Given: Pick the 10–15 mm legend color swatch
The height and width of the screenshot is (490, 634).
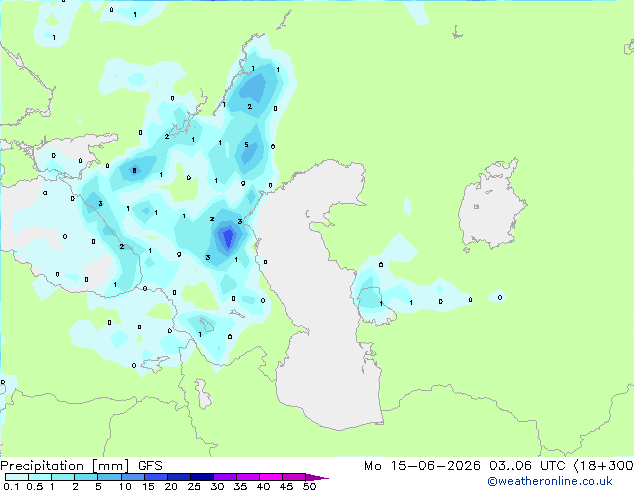Looking at the screenshot, I should [x=132, y=477].
